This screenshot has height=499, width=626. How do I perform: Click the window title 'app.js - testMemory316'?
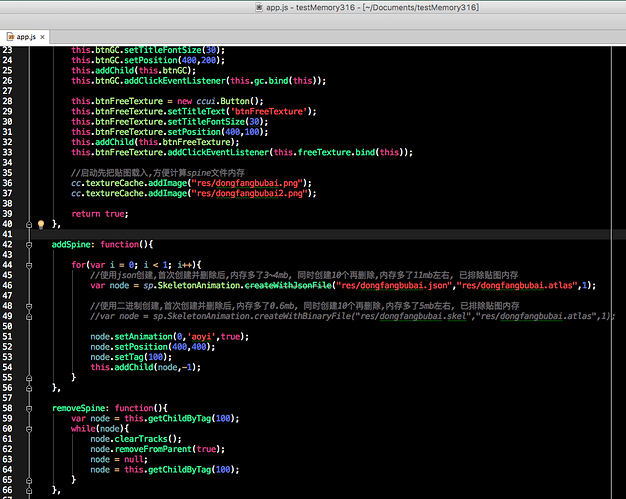tap(311, 7)
